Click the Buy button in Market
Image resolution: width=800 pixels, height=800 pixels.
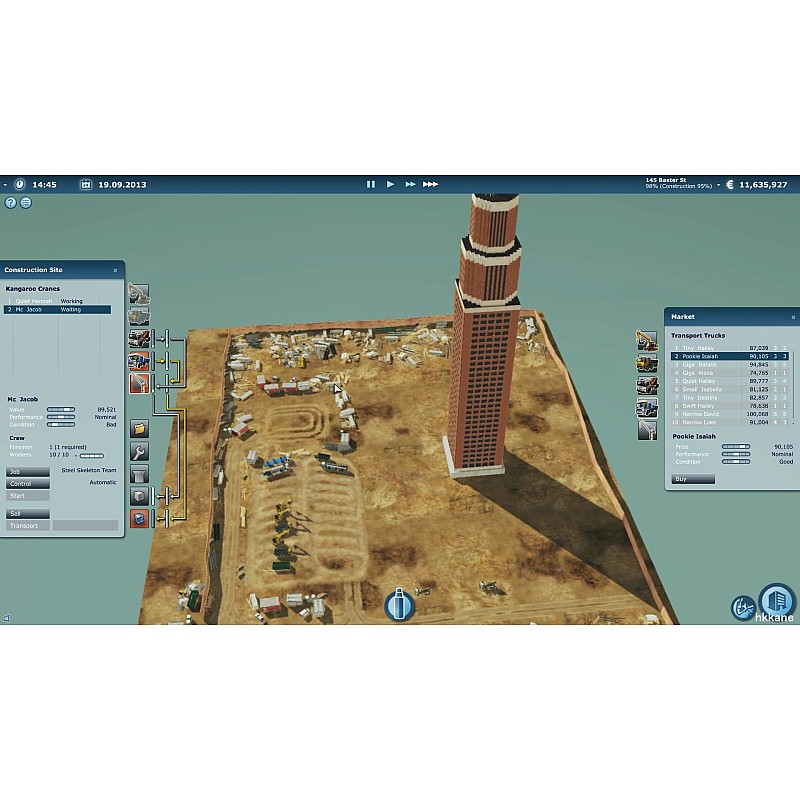click(x=693, y=479)
